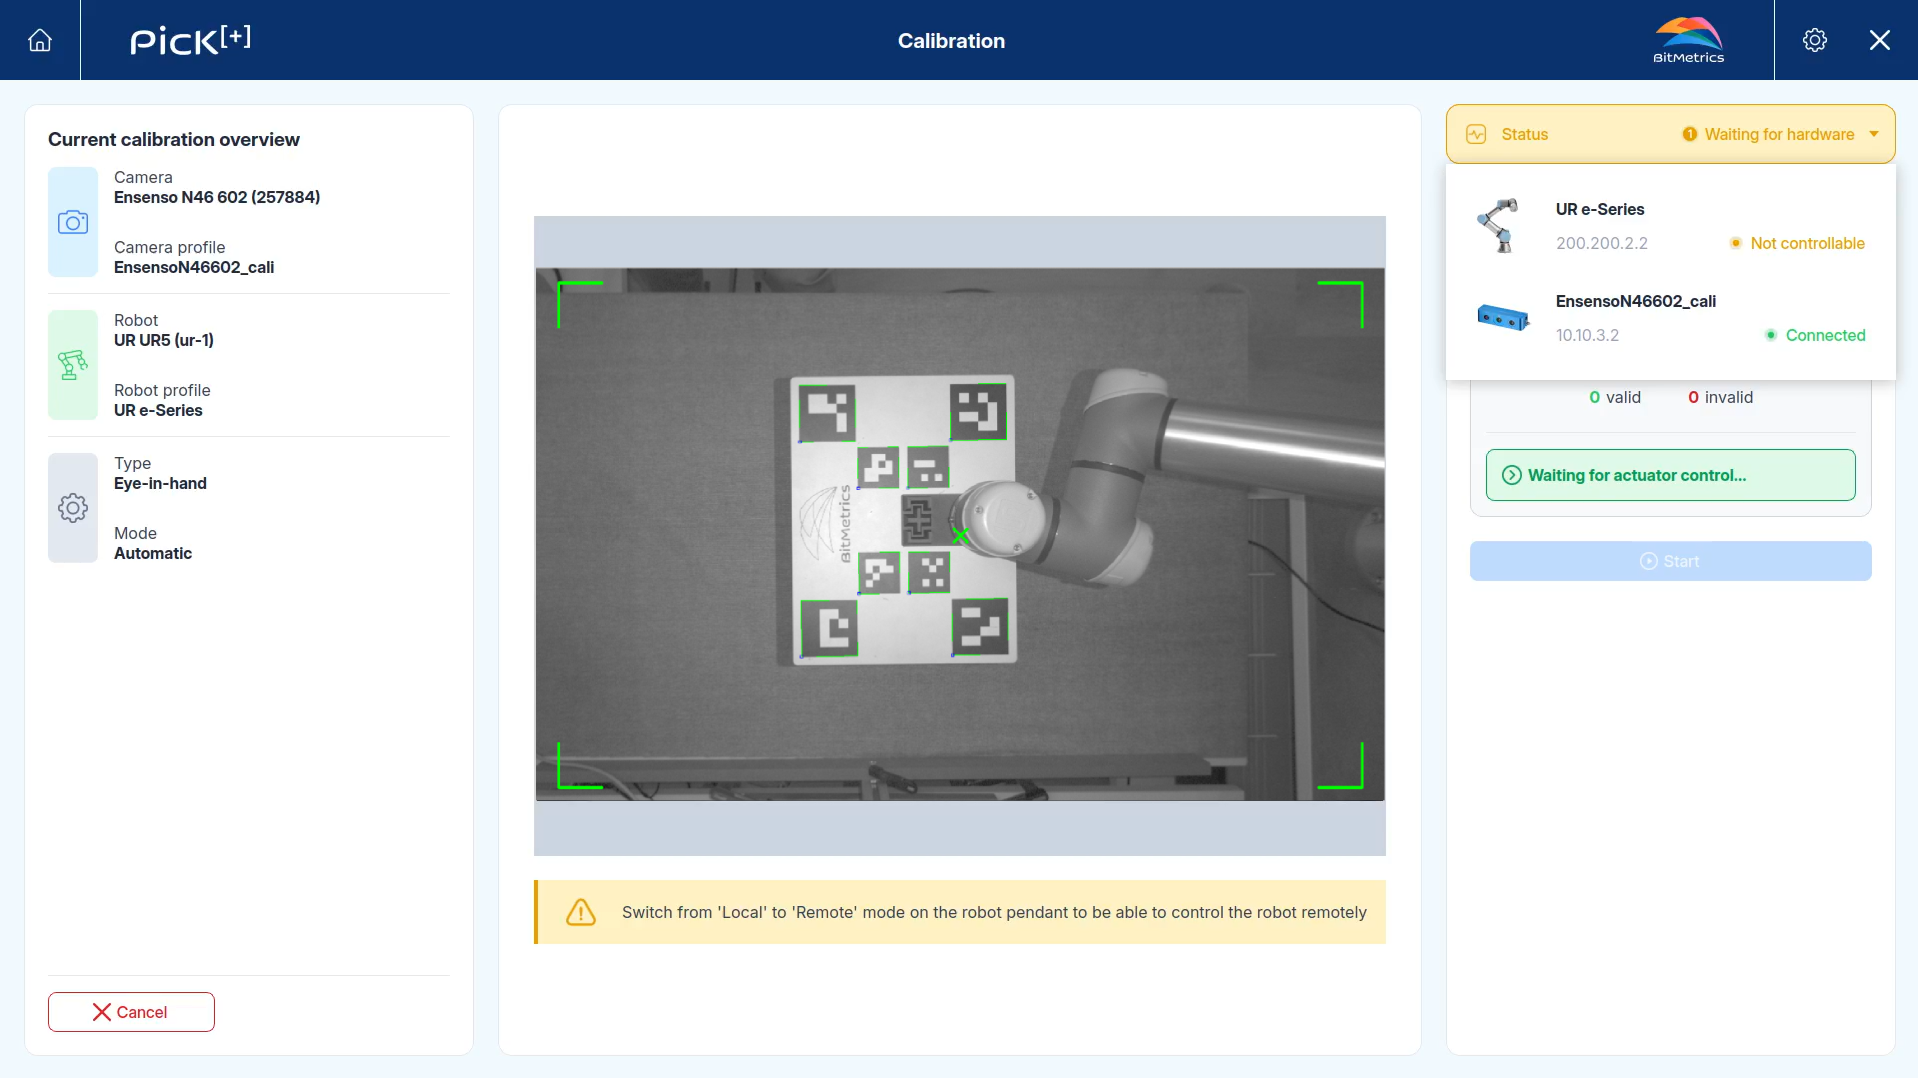1918x1078 pixels.
Task: Click the UR e-Series name in Status dropdown
Action: (x=1600, y=209)
